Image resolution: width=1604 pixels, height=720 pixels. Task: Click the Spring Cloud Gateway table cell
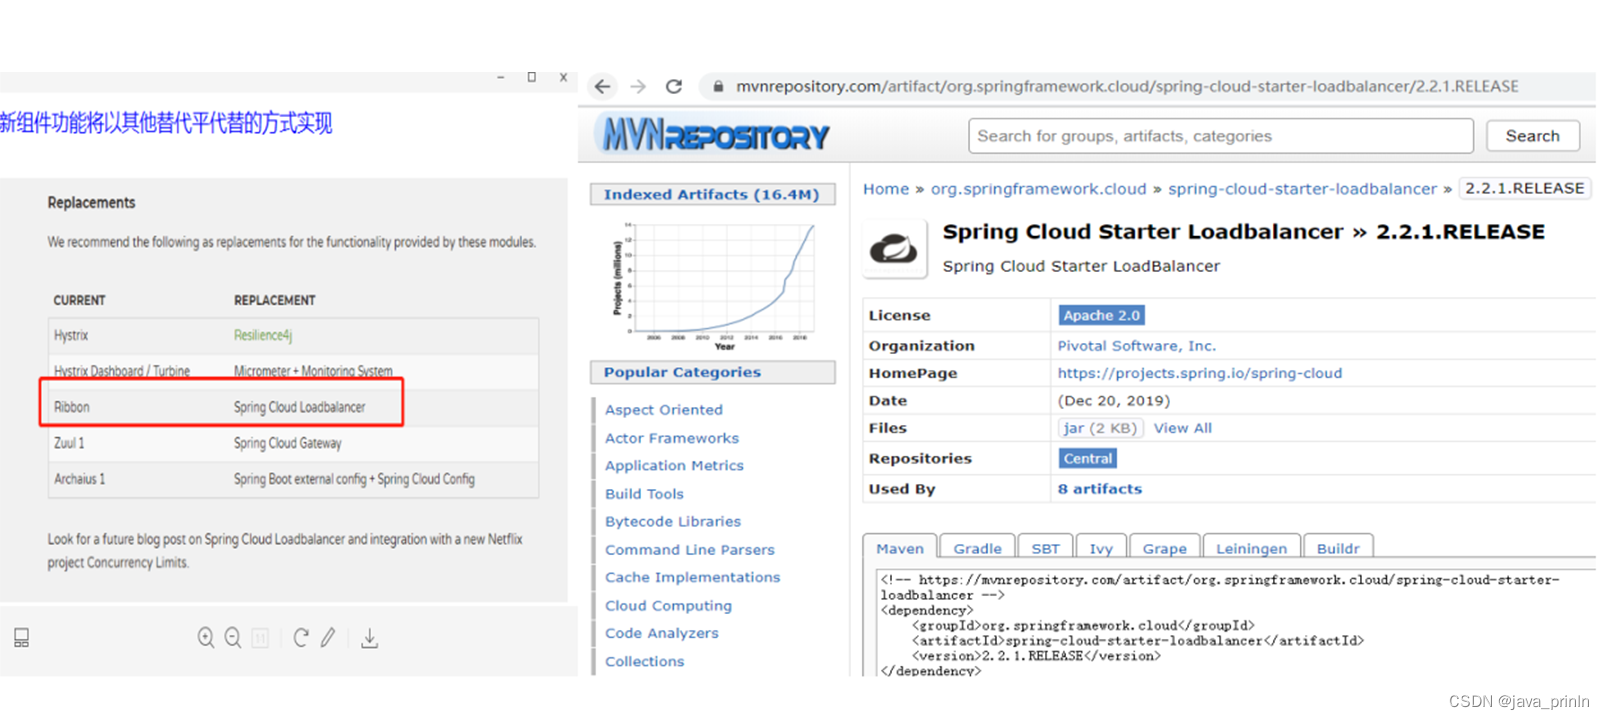click(x=287, y=443)
